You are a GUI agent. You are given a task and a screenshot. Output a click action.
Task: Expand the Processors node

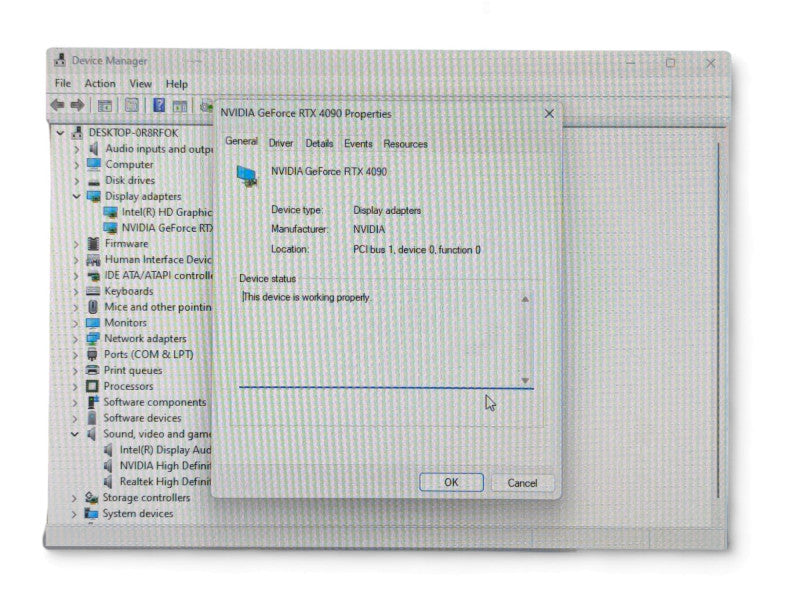coord(75,387)
